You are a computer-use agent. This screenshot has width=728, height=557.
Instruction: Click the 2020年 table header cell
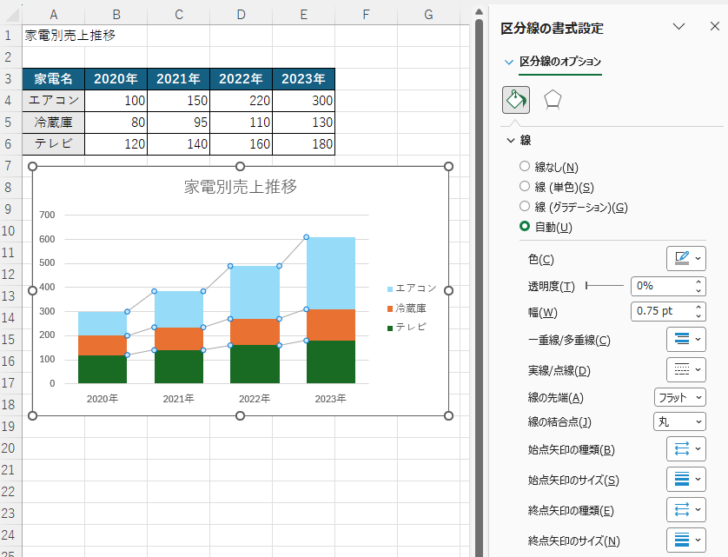(116, 79)
